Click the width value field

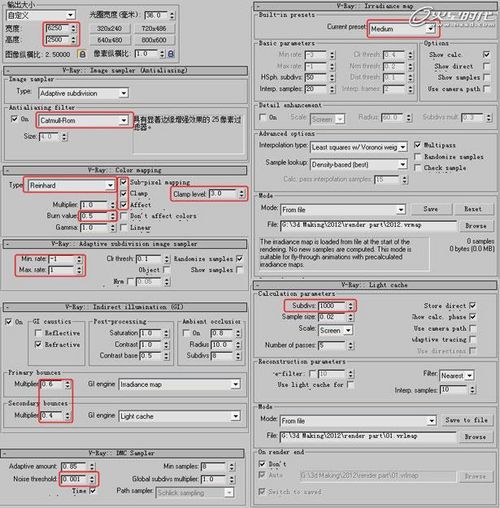[58, 28]
